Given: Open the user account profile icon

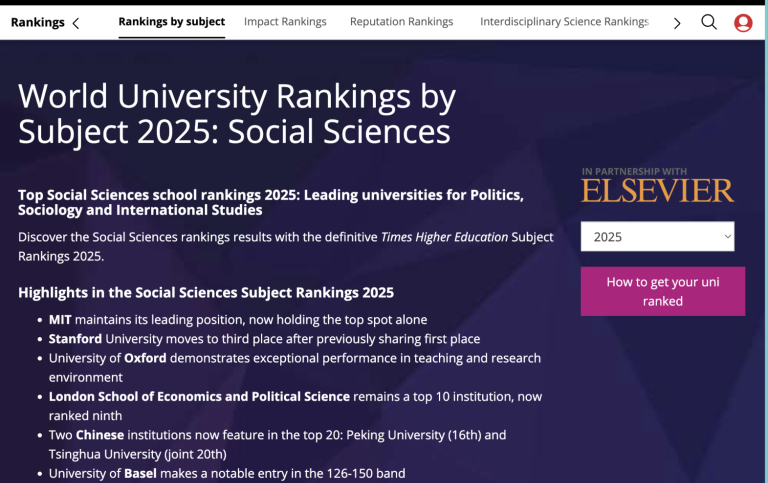Looking at the screenshot, I should 743,22.
